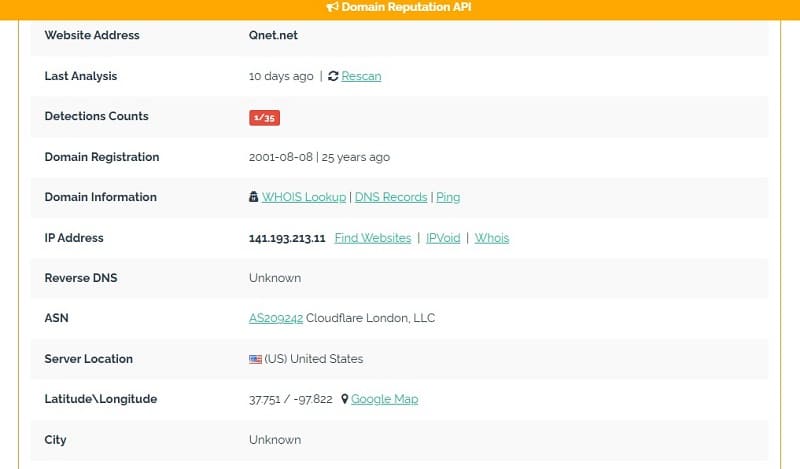Viewport: 800px width, 469px height.
Task: Open Google Map for coordinates
Action: click(385, 399)
